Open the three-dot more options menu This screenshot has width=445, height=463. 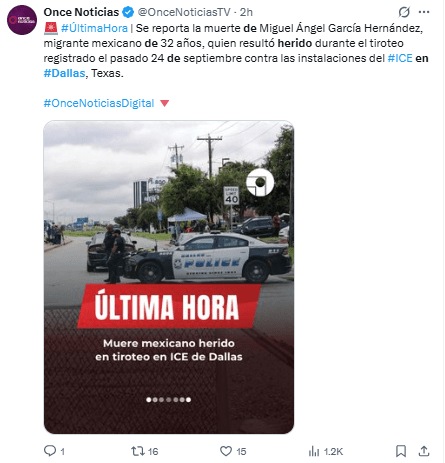[x=424, y=12]
